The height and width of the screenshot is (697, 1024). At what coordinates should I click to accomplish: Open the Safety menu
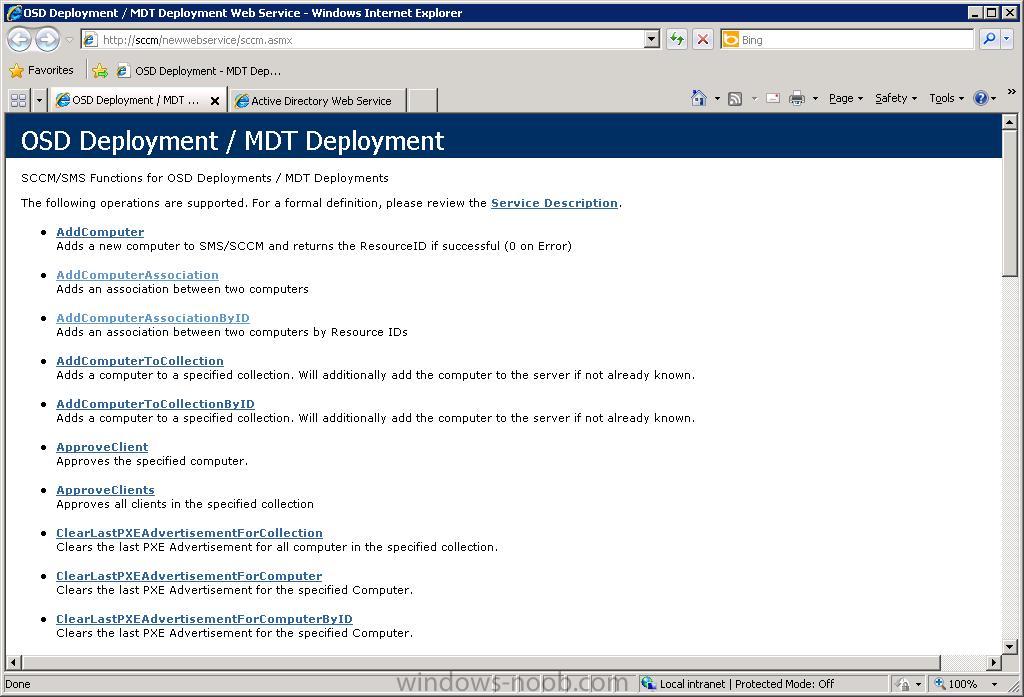tap(896, 98)
